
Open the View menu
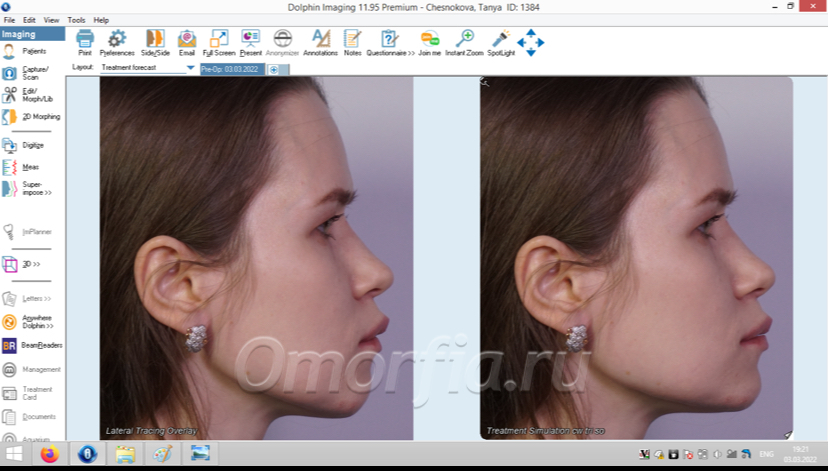tap(51, 20)
